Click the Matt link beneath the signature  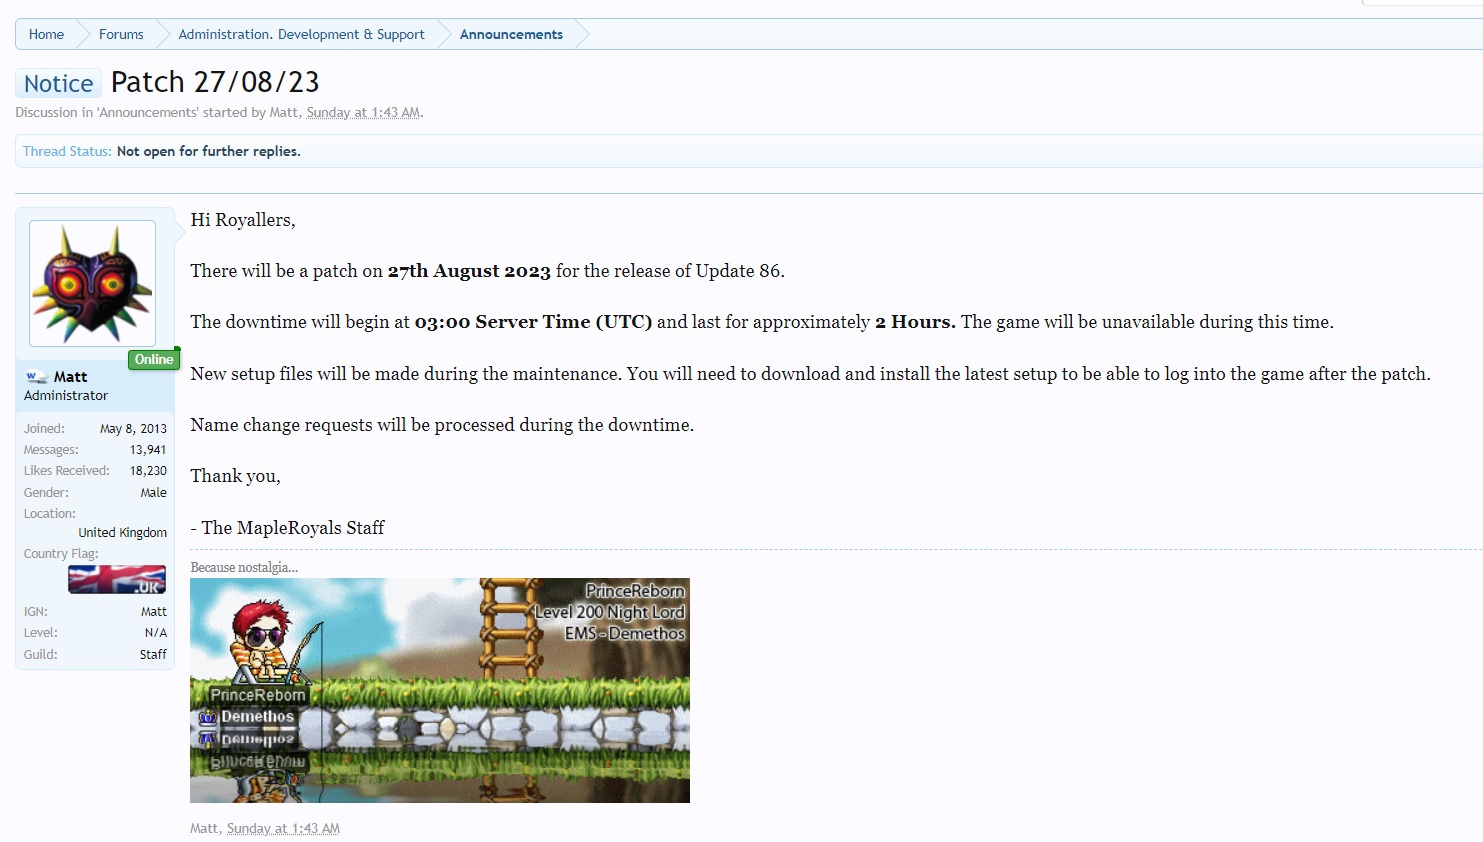pos(204,829)
